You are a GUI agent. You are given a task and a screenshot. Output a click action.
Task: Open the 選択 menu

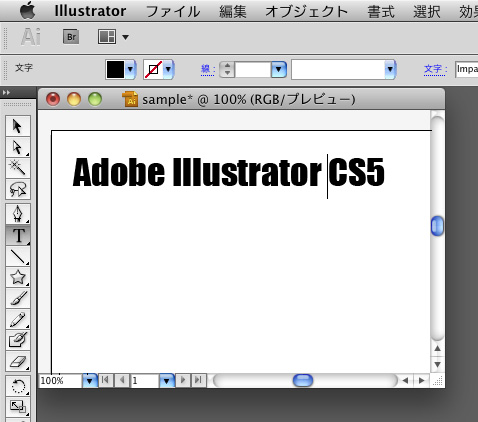coord(427,12)
